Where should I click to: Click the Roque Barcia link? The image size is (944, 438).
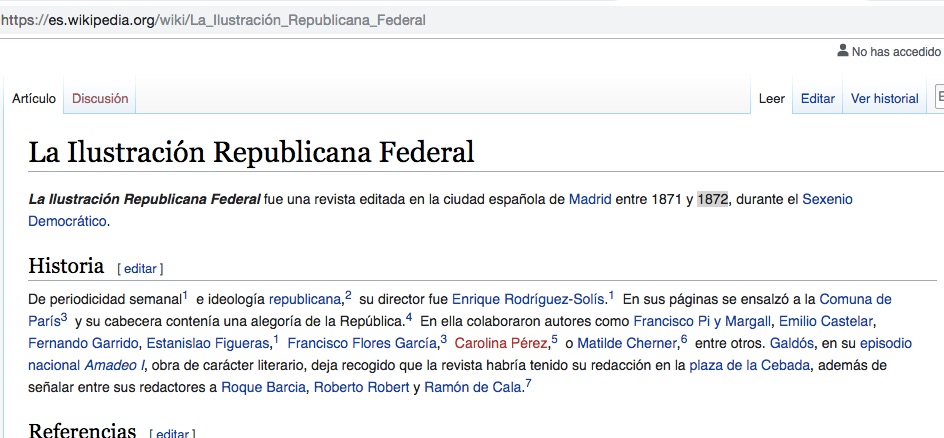click(263, 387)
